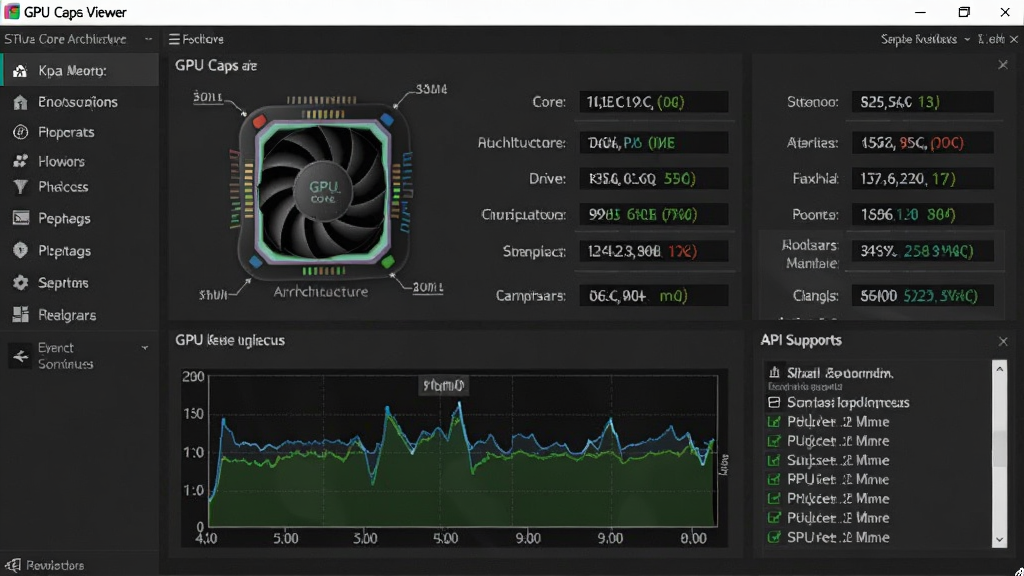Viewport: 1024px width, 576px height.
Task: Click the Archchitucture label under fan
Action: [x=320, y=292]
